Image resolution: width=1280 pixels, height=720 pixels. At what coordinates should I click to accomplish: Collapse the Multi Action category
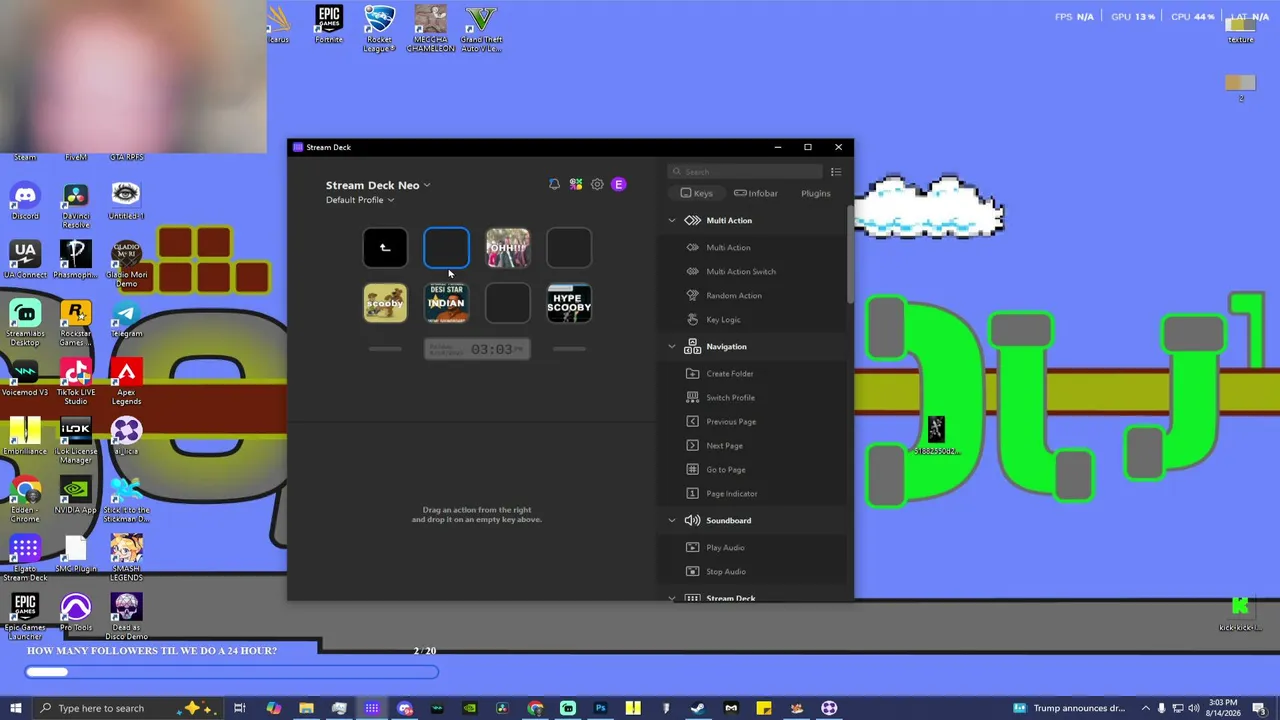(672, 220)
